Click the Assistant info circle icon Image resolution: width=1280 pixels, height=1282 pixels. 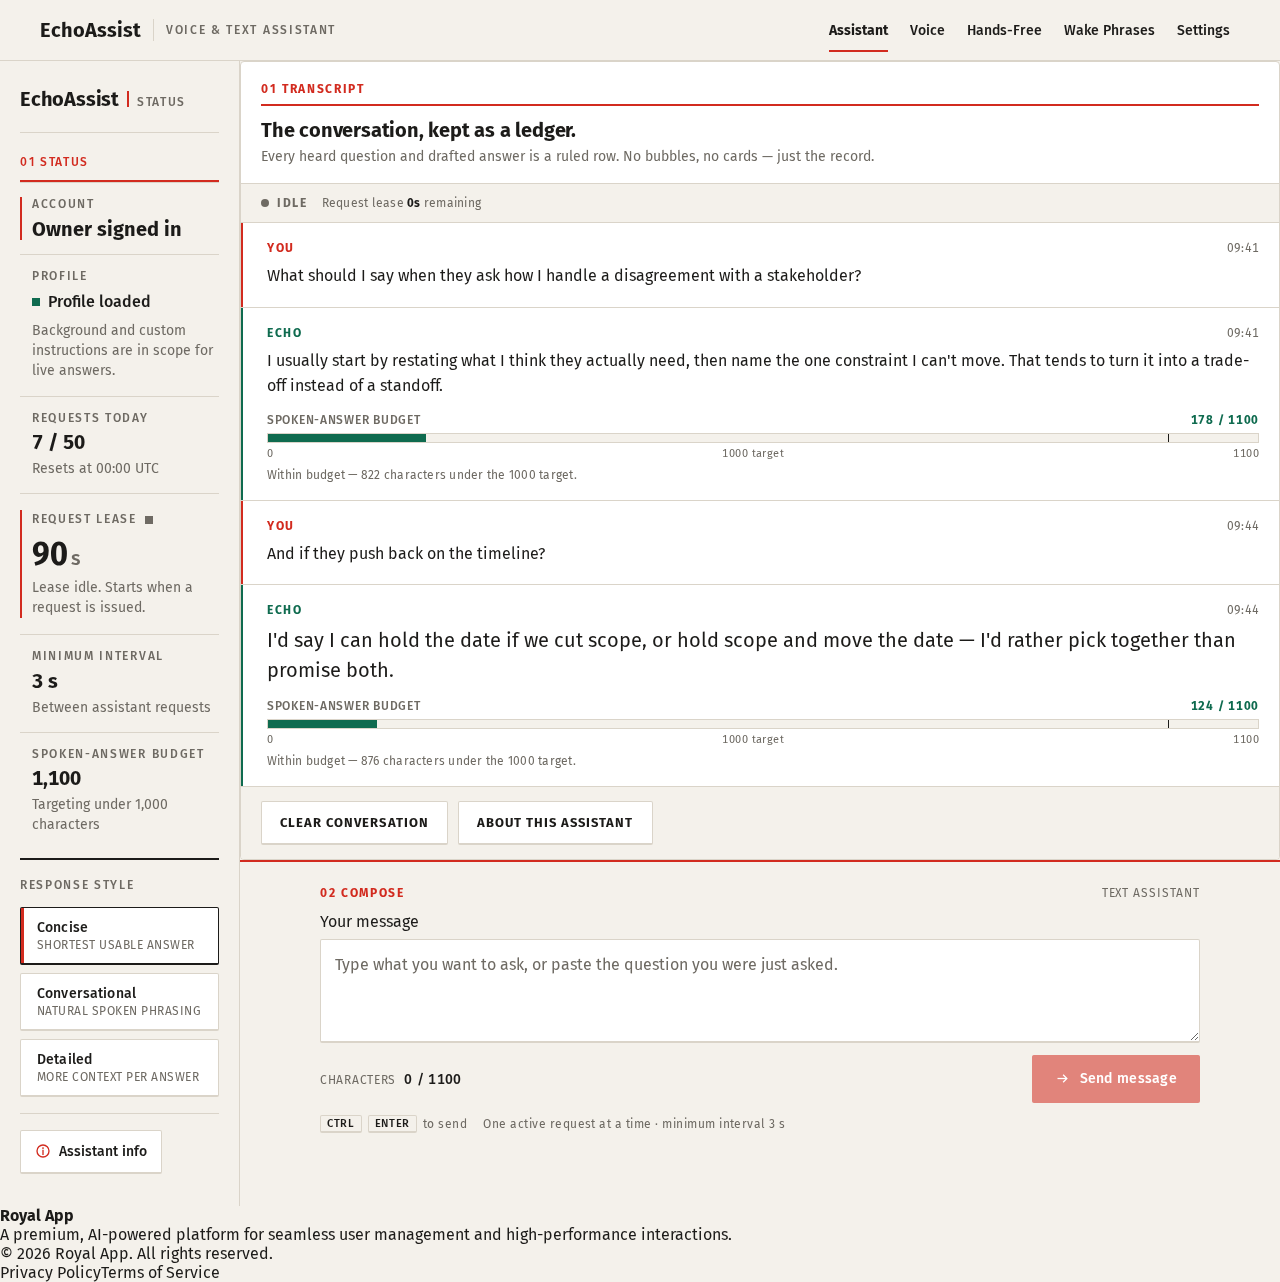(x=43, y=1152)
